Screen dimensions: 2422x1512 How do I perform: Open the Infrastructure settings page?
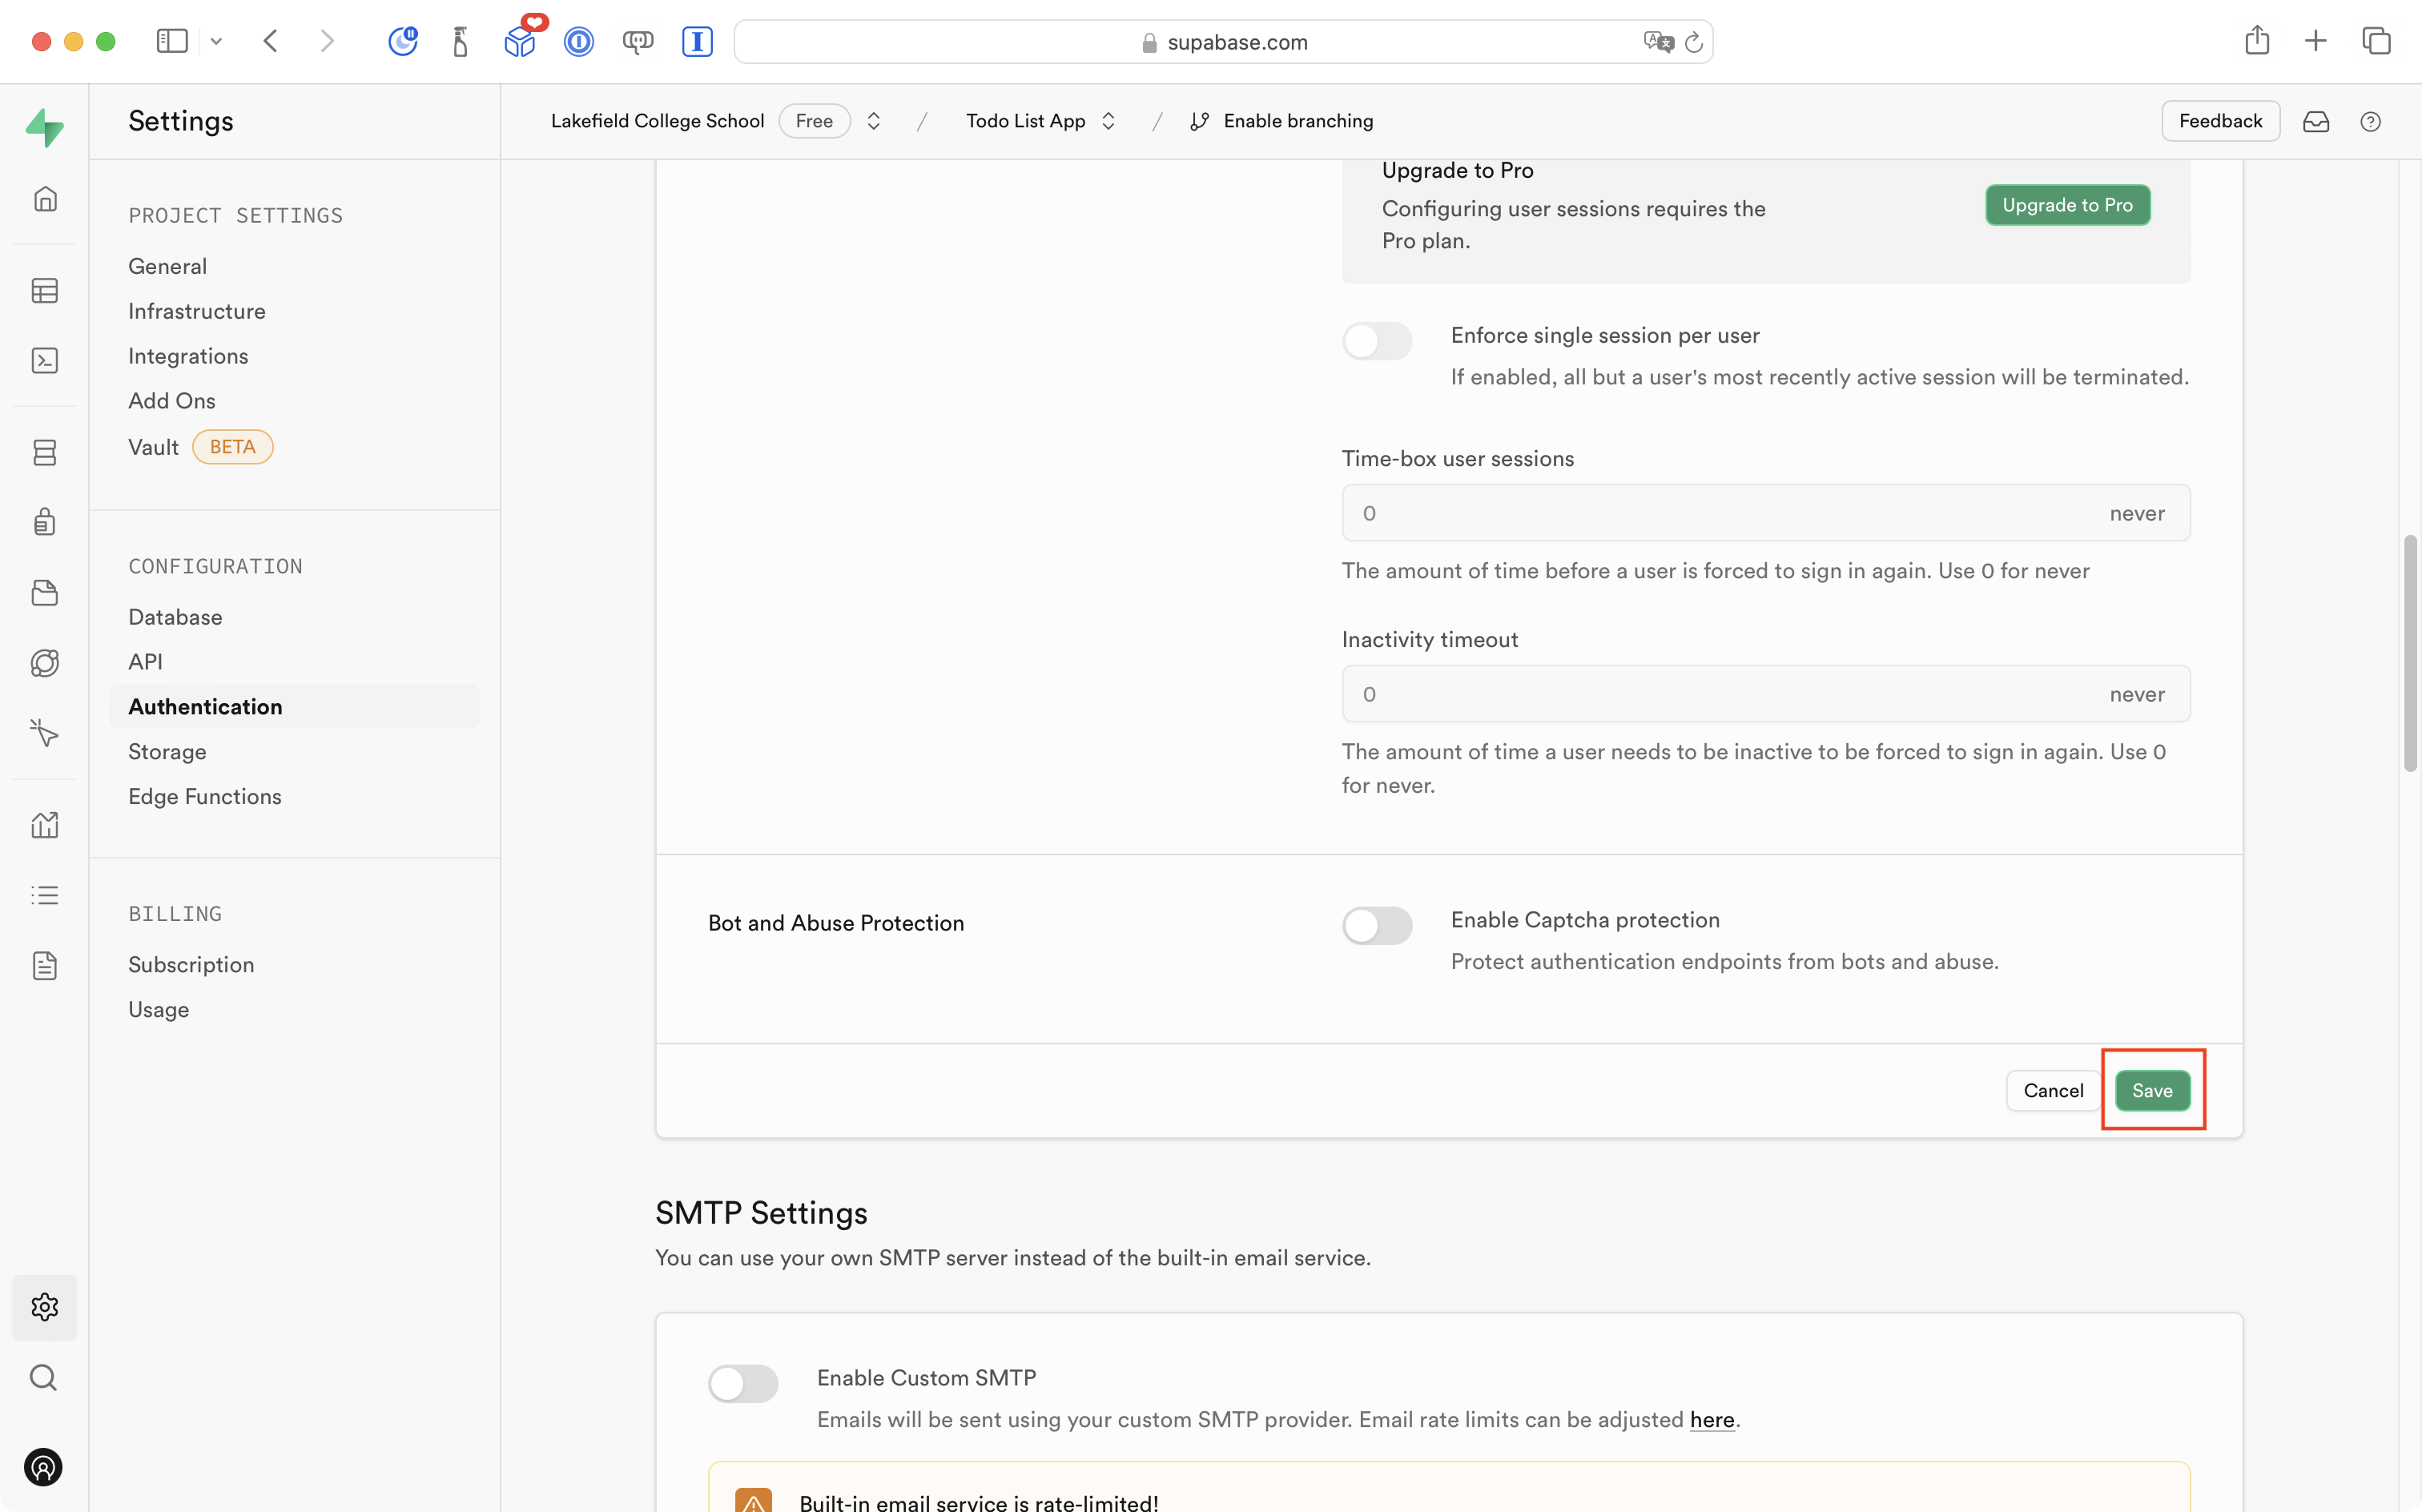197,311
